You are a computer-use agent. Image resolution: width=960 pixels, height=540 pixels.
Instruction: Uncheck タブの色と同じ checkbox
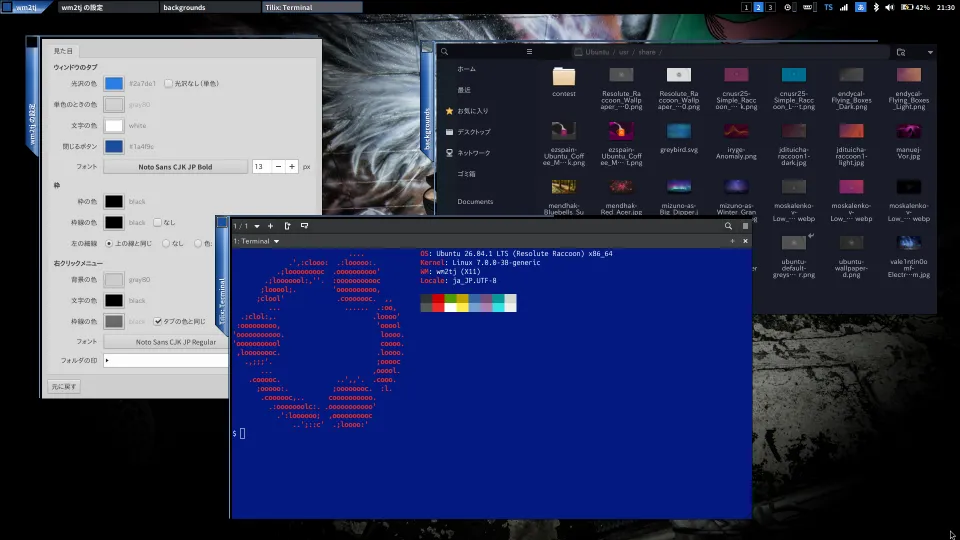click(x=158, y=321)
